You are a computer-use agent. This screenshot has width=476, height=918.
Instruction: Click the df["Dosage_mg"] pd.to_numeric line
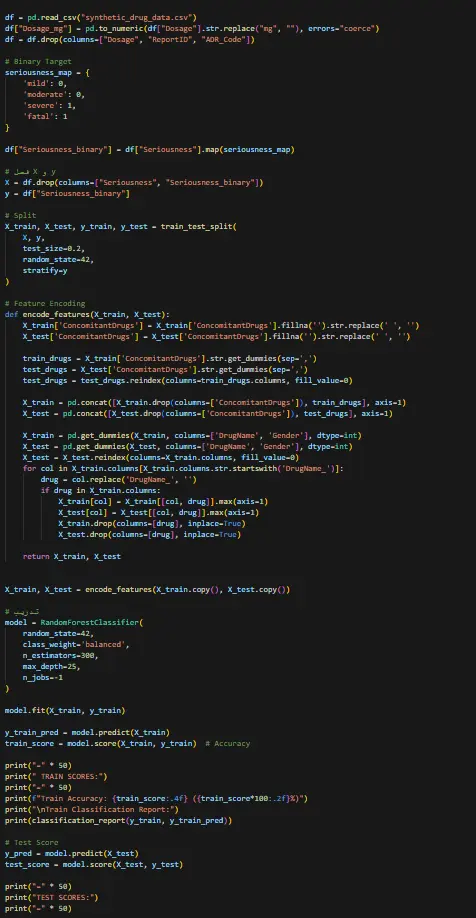(192, 28)
